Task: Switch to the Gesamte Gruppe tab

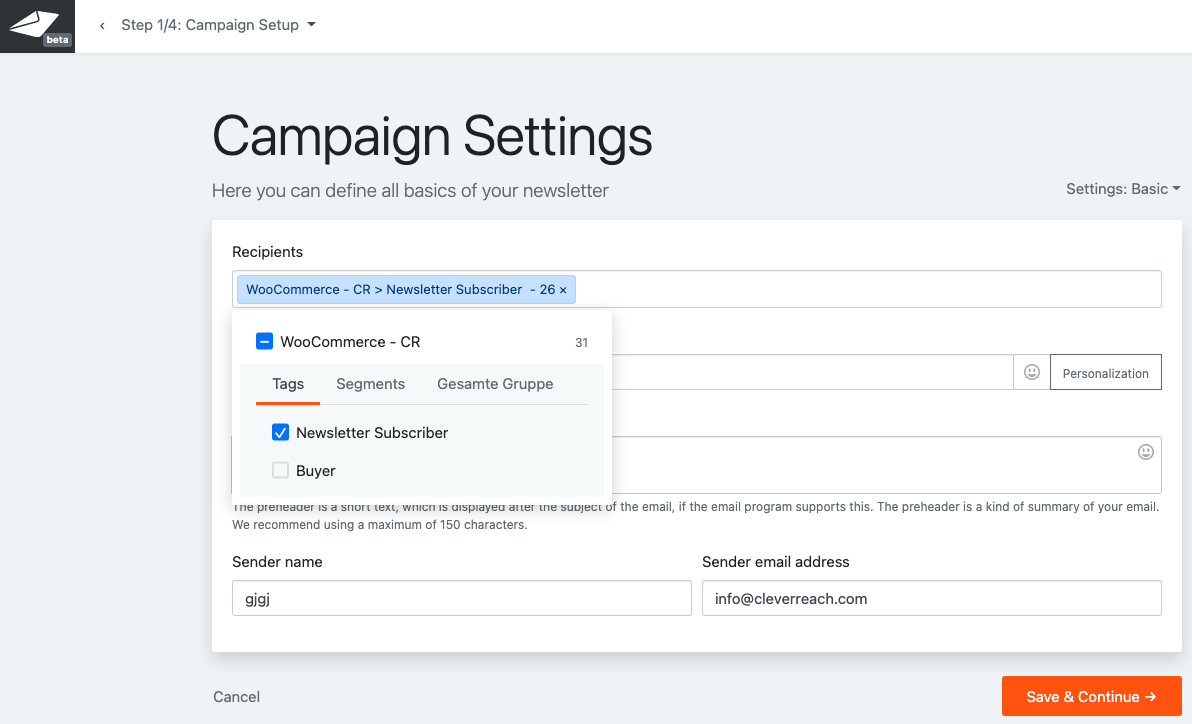Action: 495,384
